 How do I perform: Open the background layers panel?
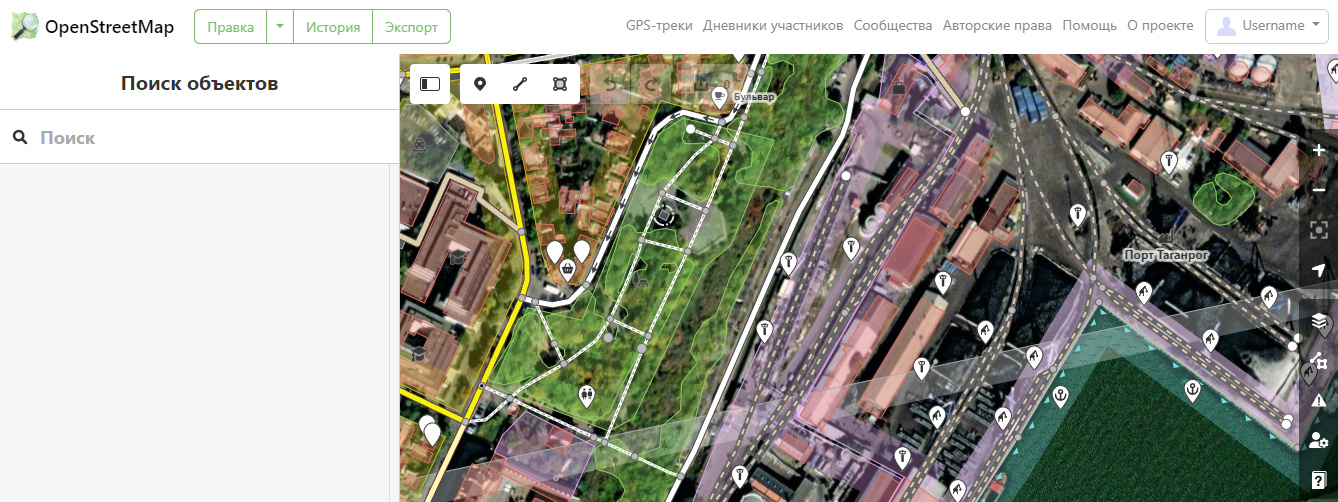pos(1318,321)
